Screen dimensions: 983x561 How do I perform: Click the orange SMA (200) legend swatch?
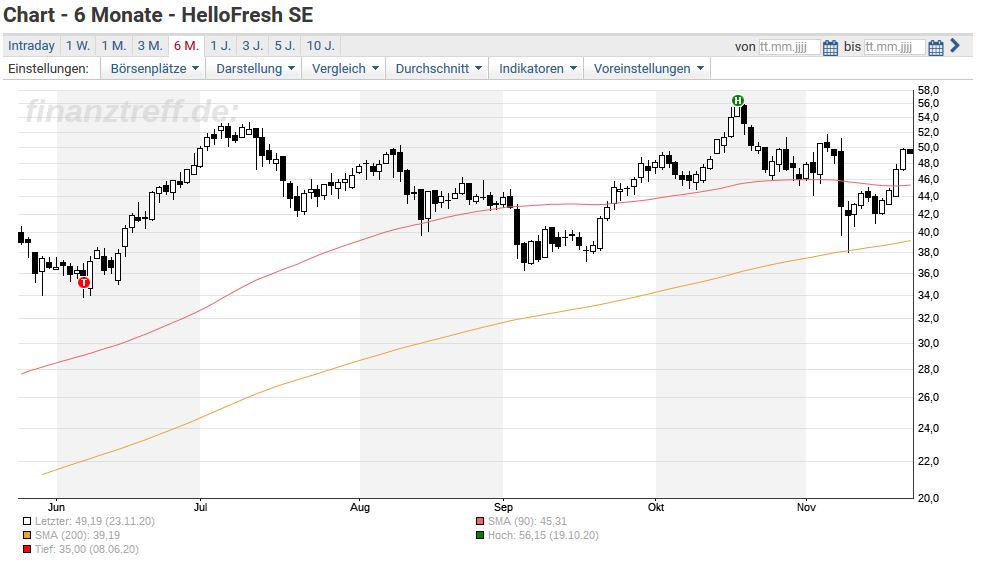coord(27,535)
